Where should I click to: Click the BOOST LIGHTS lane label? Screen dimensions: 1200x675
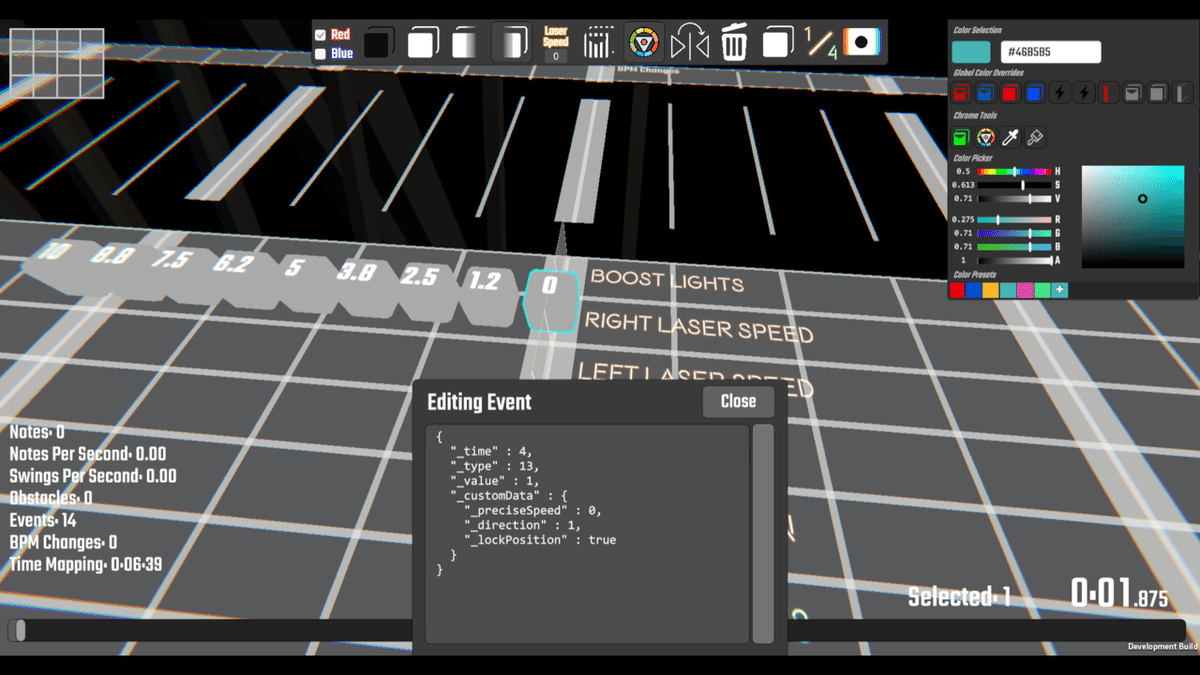(667, 279)
